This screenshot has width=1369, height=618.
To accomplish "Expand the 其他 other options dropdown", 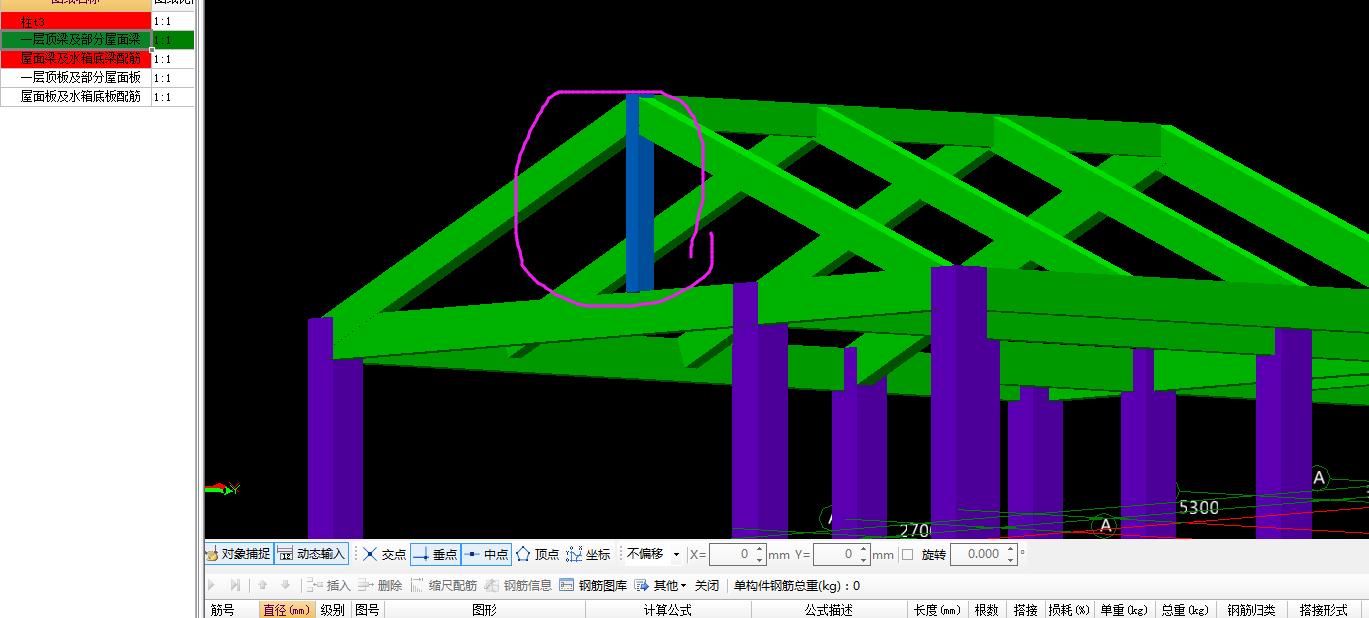I will click(x=660, y=586).
